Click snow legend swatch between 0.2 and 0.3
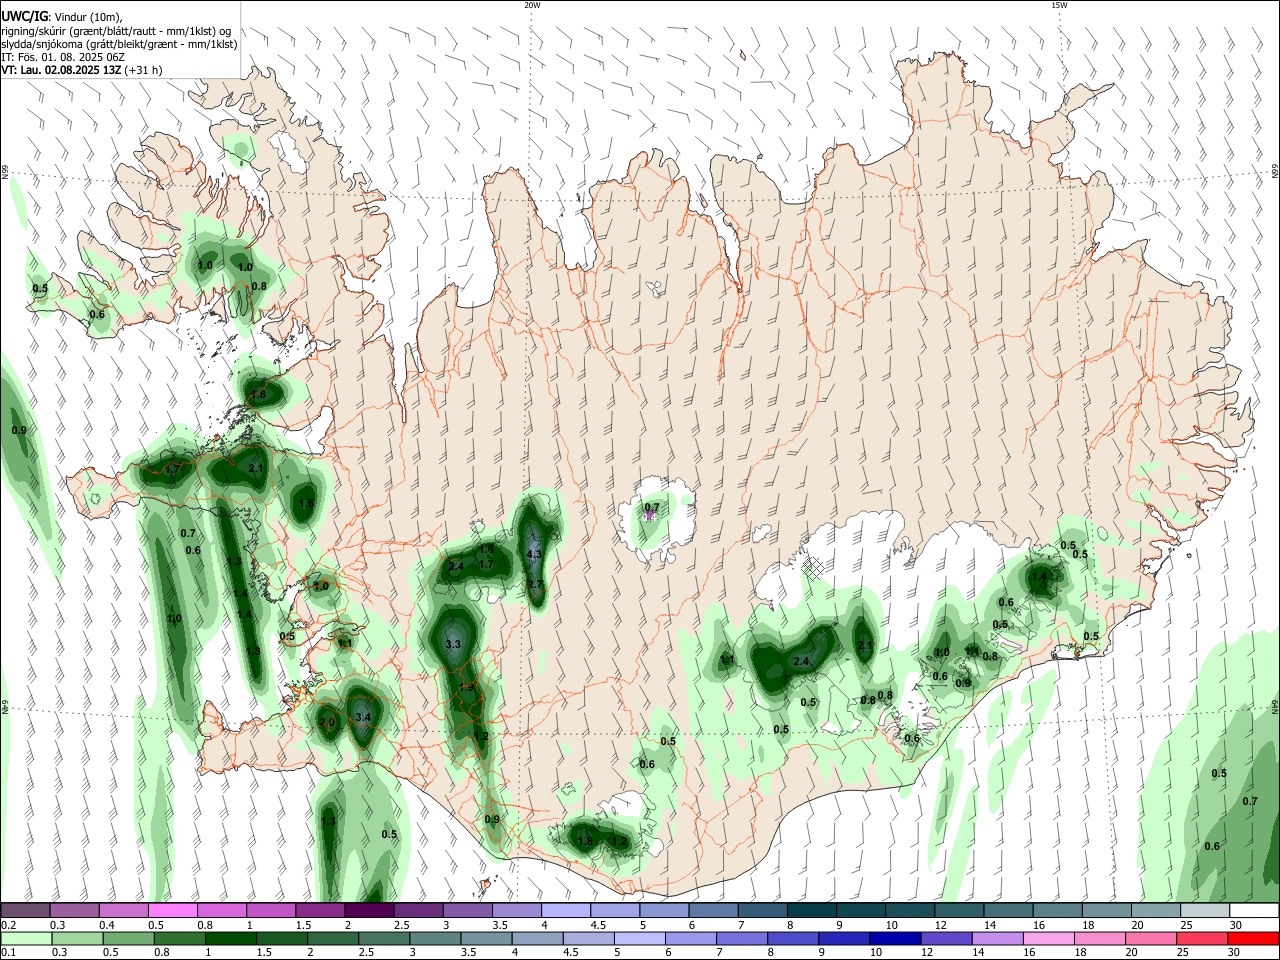Viewport: 1280px width, 960px height. (26, 910)
